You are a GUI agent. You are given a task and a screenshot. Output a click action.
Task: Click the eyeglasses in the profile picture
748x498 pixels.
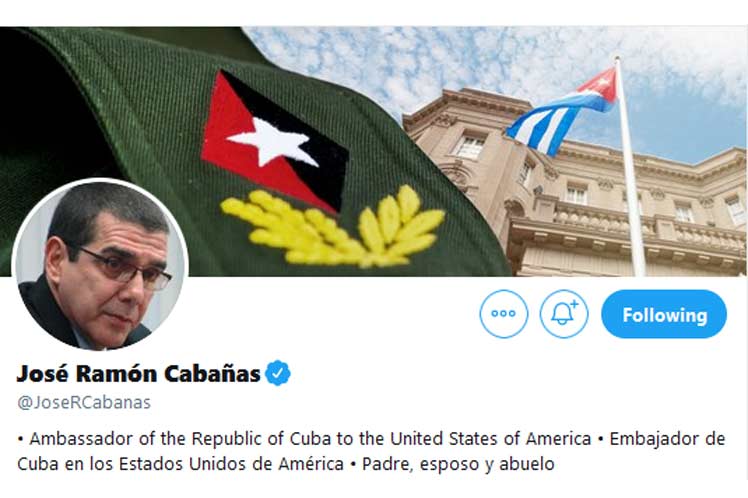(x=125, y=269)
